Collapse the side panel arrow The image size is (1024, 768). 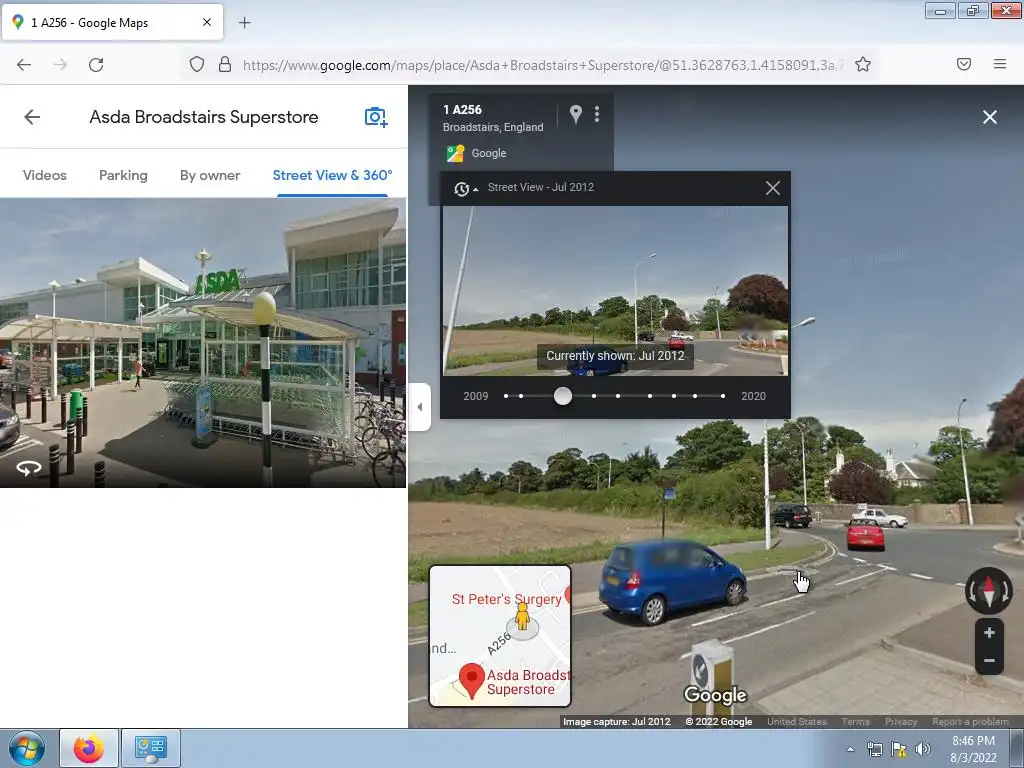[419, 407]
